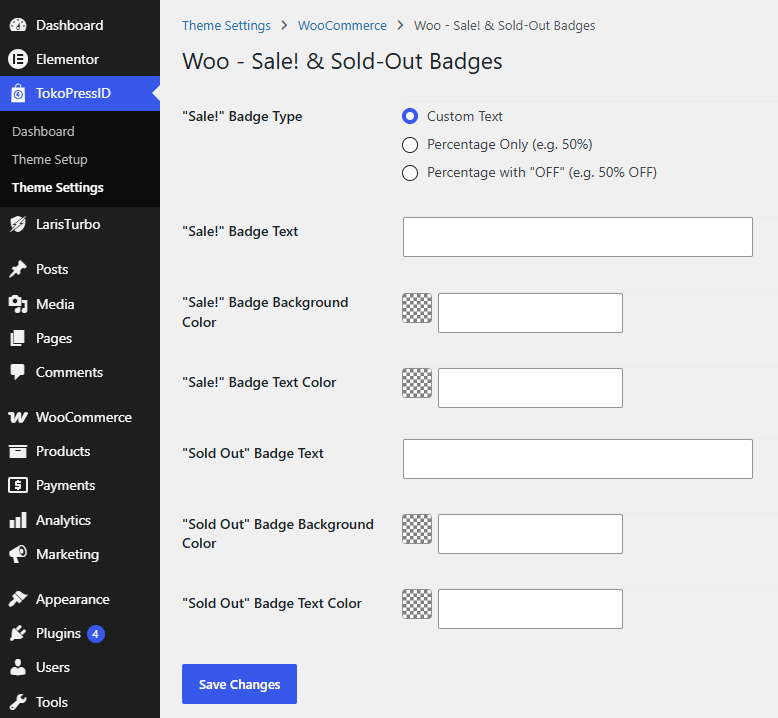Click the Payments dollar icon
The width and height of the screenshot is (778, 718).
coord(18,485)
